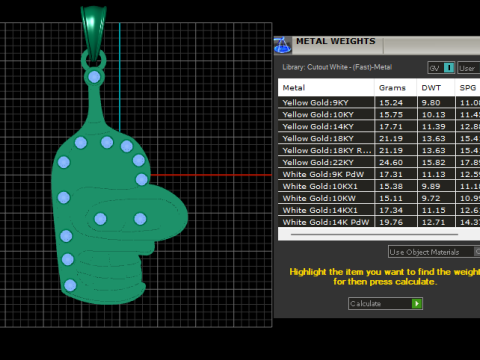
Task: Select the Yellow Gold:9KY row
Action: pyautogui.click(x=379, y=102)
